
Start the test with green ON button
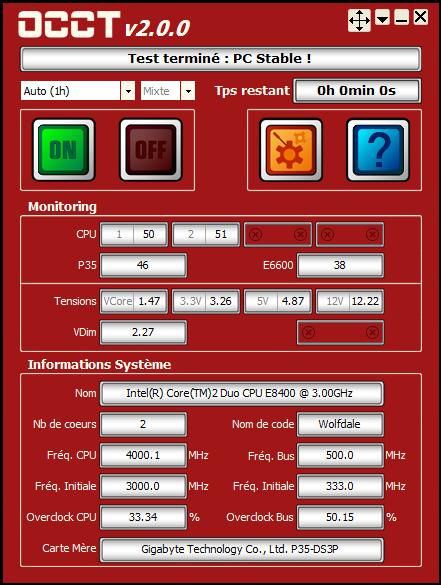coord(64,150)
